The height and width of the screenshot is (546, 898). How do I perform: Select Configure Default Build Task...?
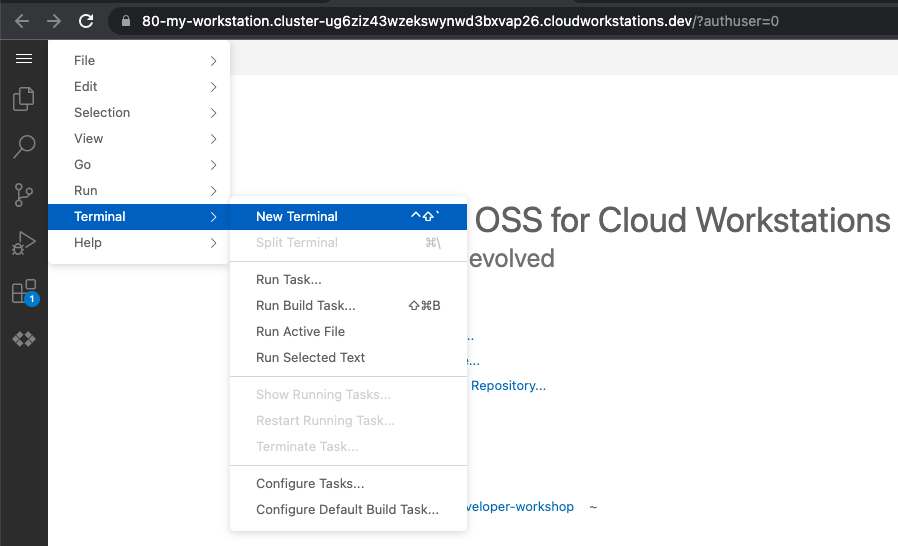(x=347, y=510)
